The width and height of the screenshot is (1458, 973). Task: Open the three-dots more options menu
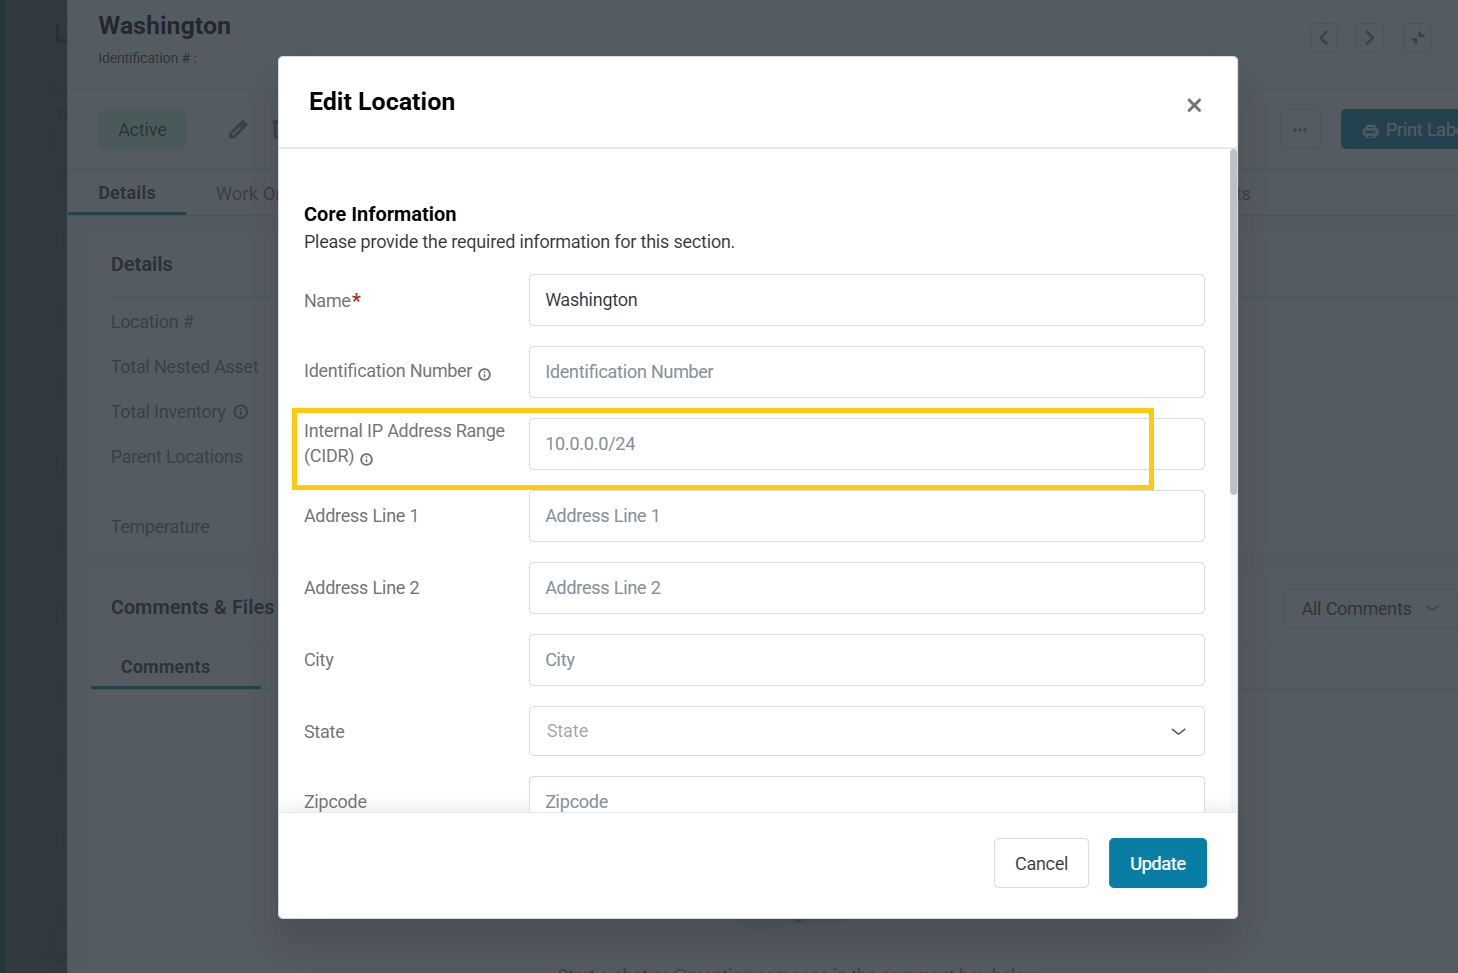click(x=1300, y=130)
